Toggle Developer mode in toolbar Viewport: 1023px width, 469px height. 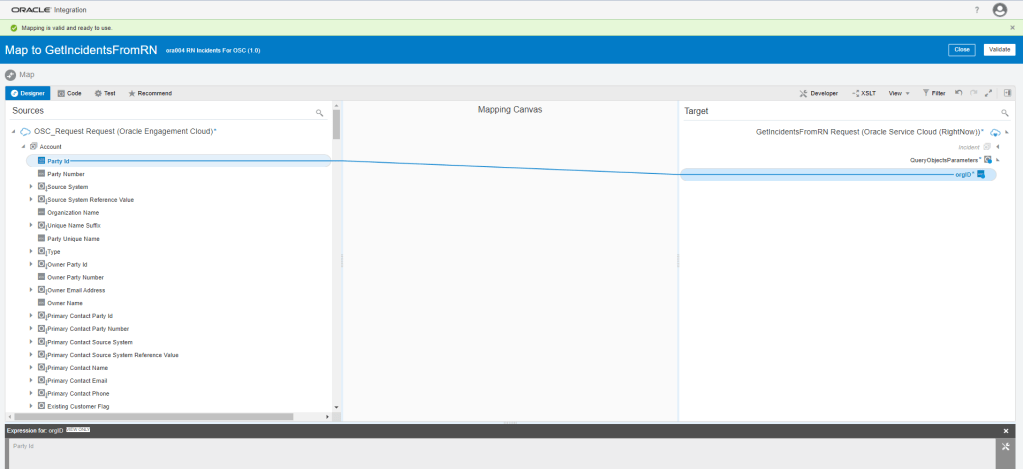point(819,93)
